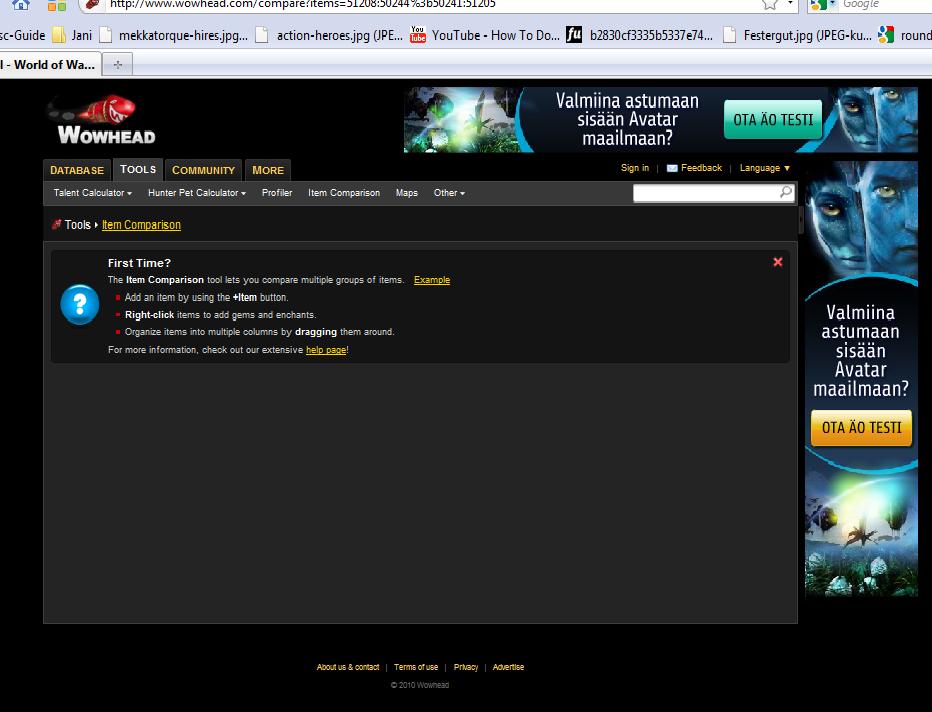This screenshot has height=712, width=932.
Task: Open Item Comparison in the submenu bar
Action: [x=344, y=193]
